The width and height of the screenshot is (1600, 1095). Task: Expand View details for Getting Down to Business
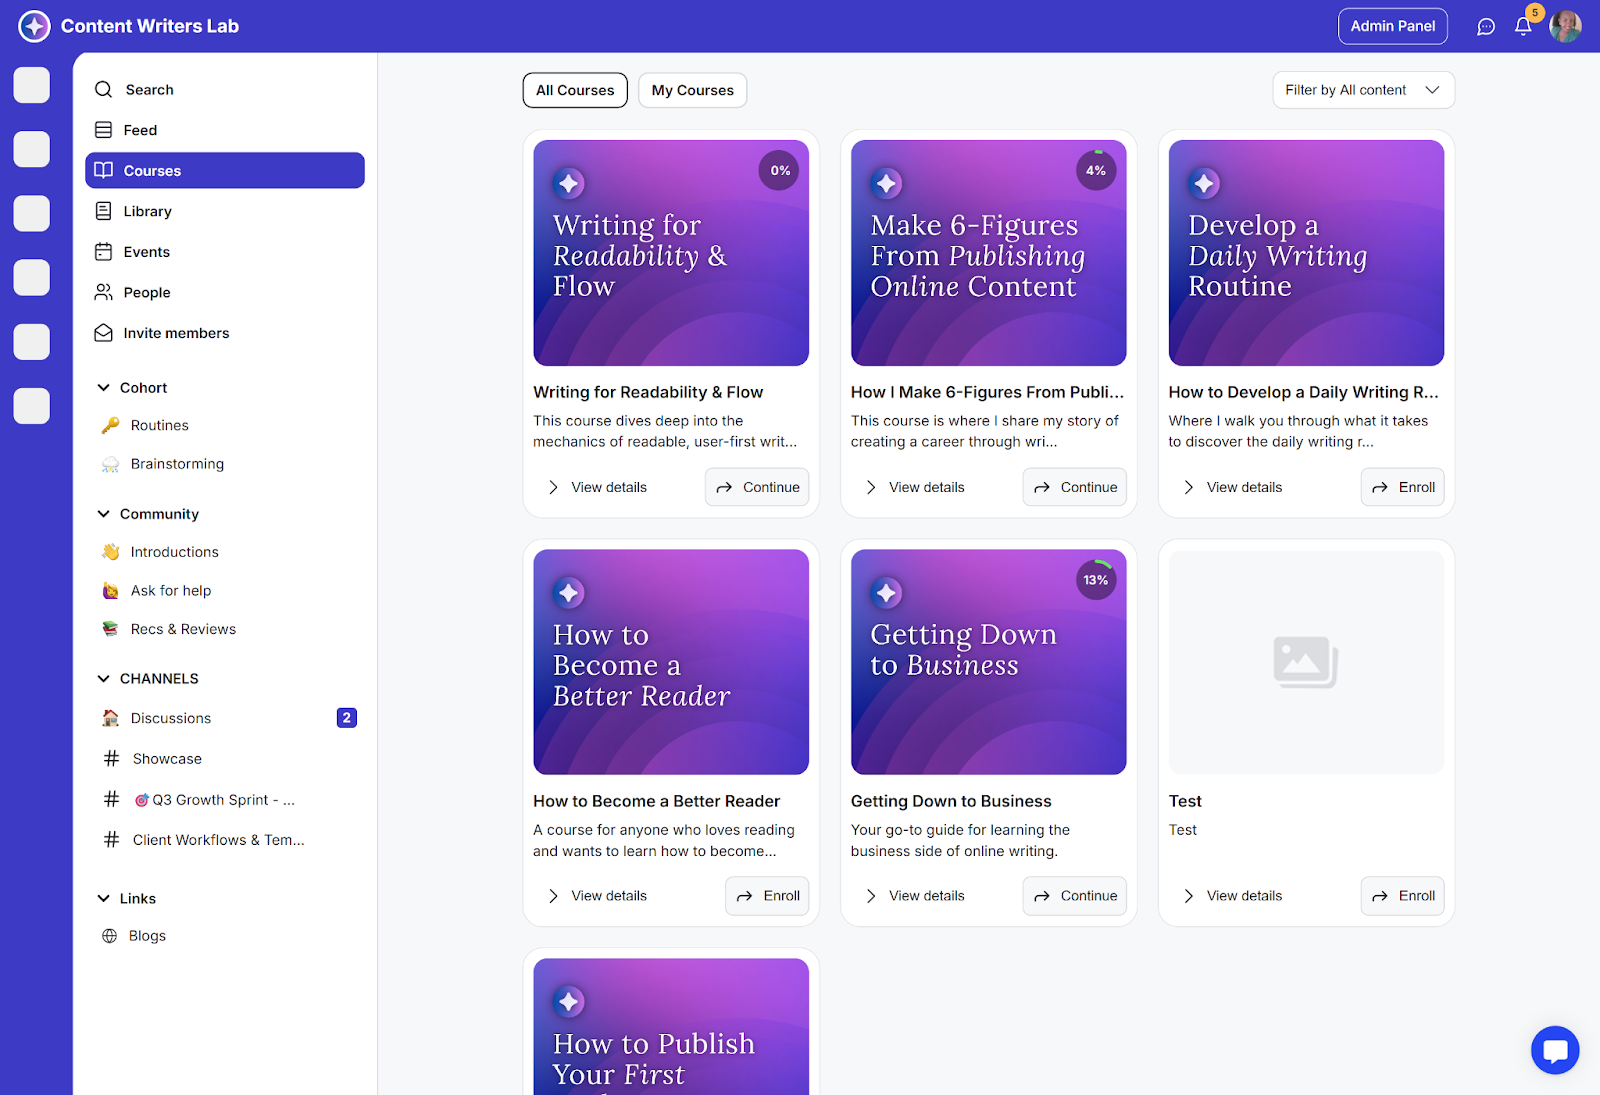915,896
